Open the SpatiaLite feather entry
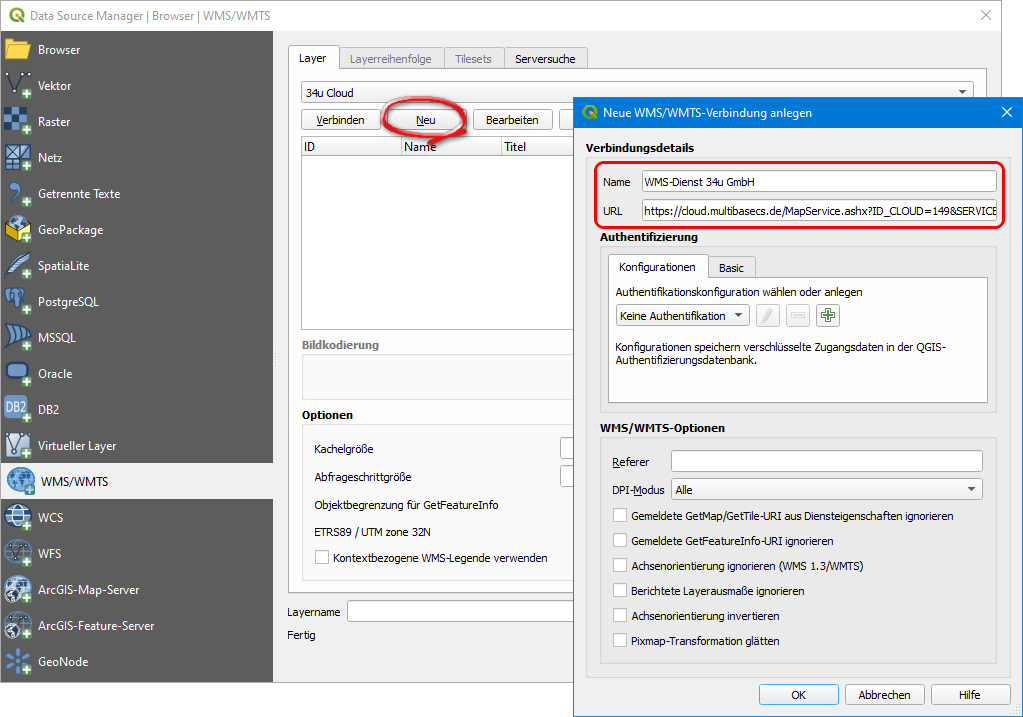The width and height of the screenshot is (1023, 717). pos(19,266)
